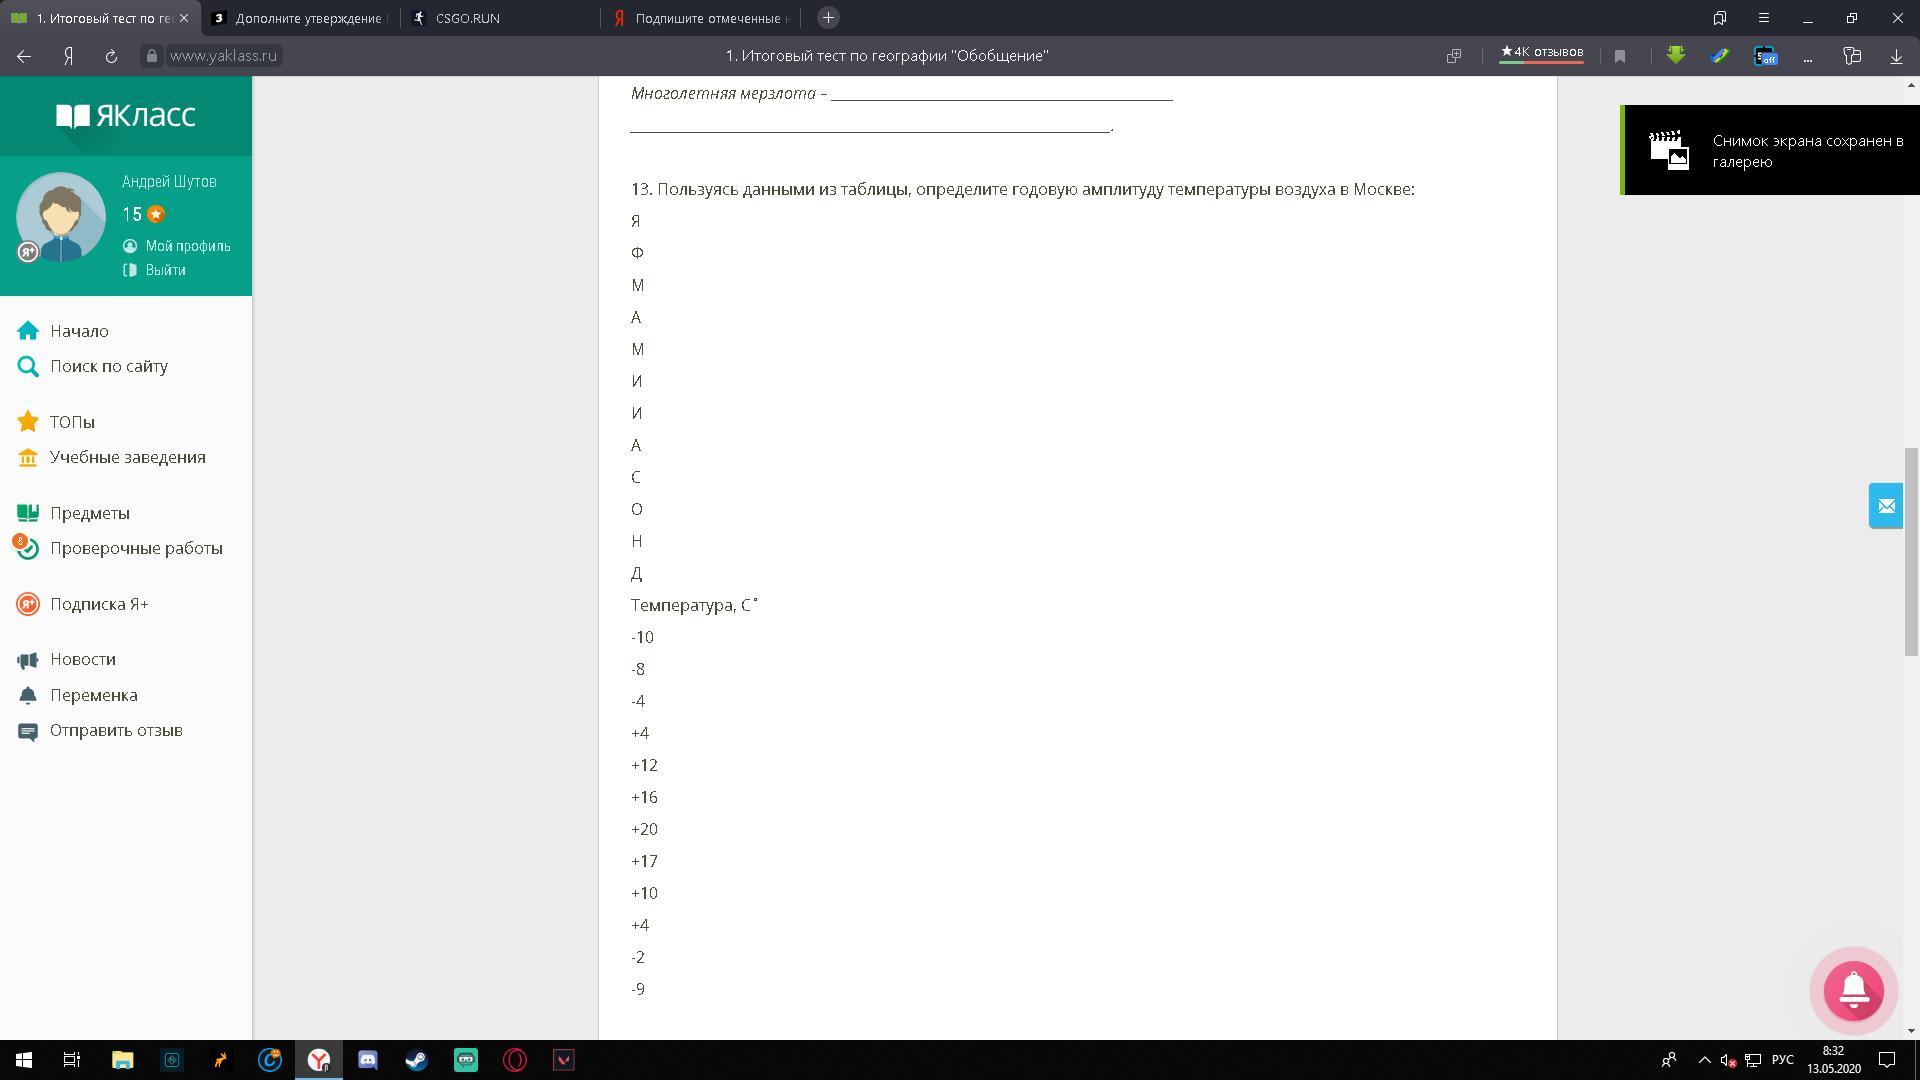The width and height of the screenshot is (1920, 1080).
Task: Click the browser reload page icon
Action: (x=111, y=56)
